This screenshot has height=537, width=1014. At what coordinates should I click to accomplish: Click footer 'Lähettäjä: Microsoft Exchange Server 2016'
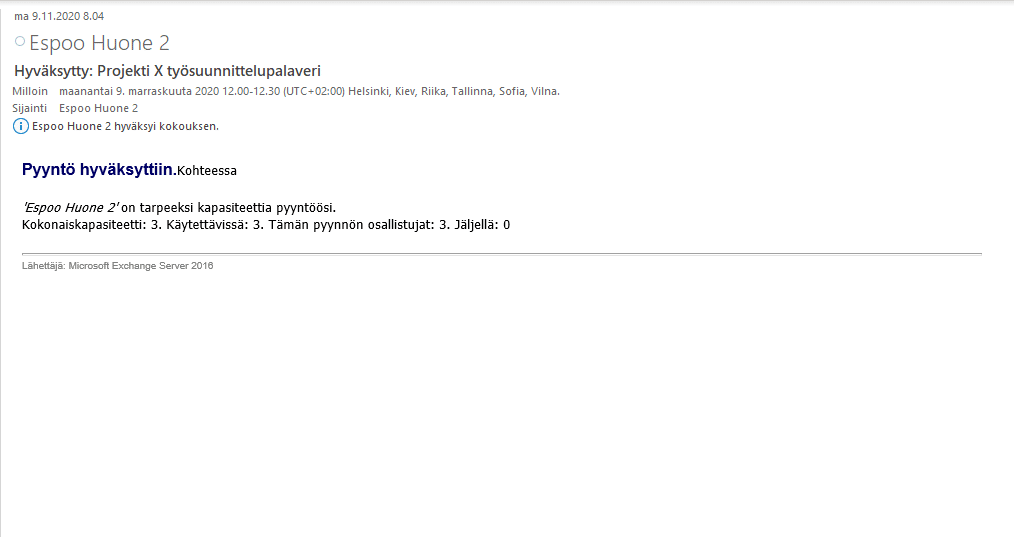coord(118,266)
